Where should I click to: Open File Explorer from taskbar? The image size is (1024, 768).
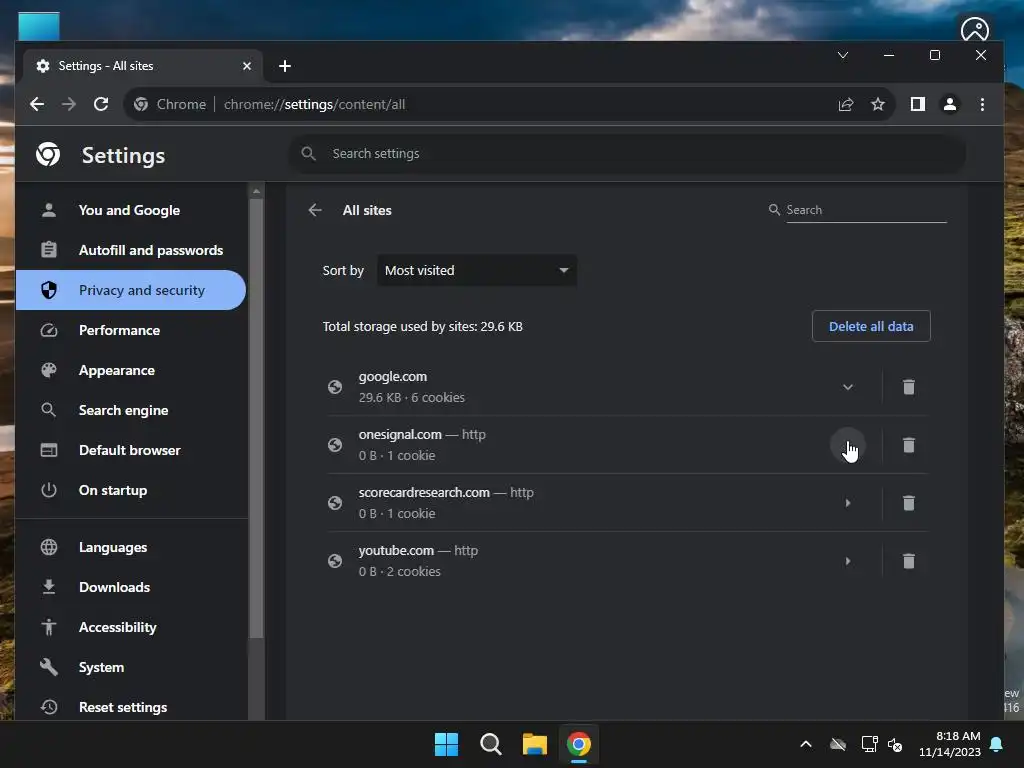point(534,744)
